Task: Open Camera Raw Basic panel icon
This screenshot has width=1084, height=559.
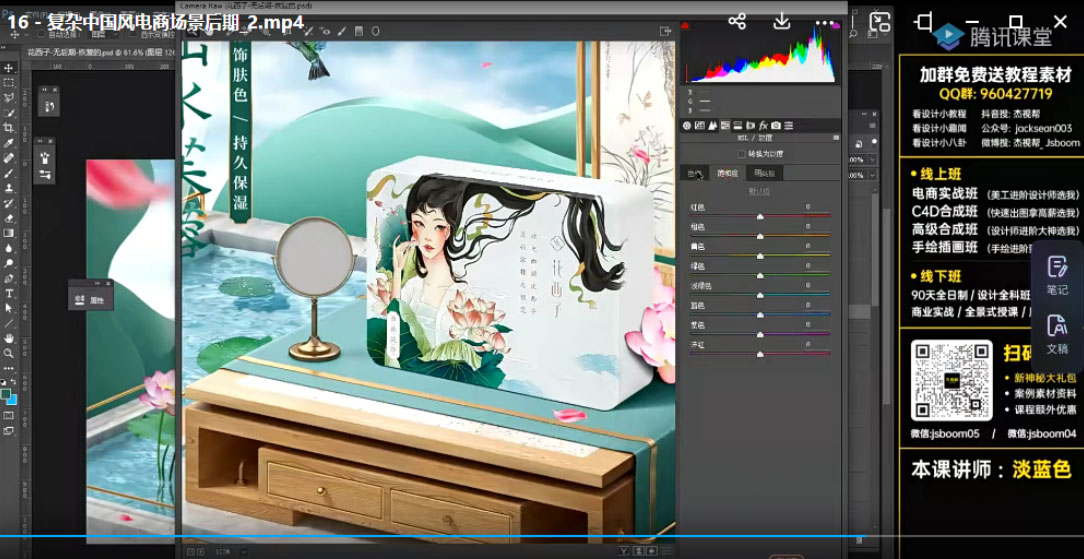Action: coord(687,125)
